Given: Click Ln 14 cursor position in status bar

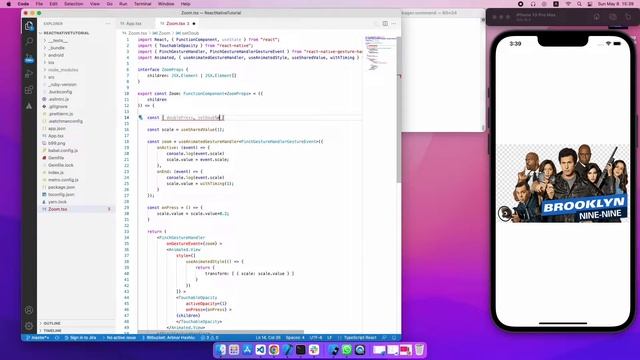Looking at the screenshot, I should click(268, 338).
